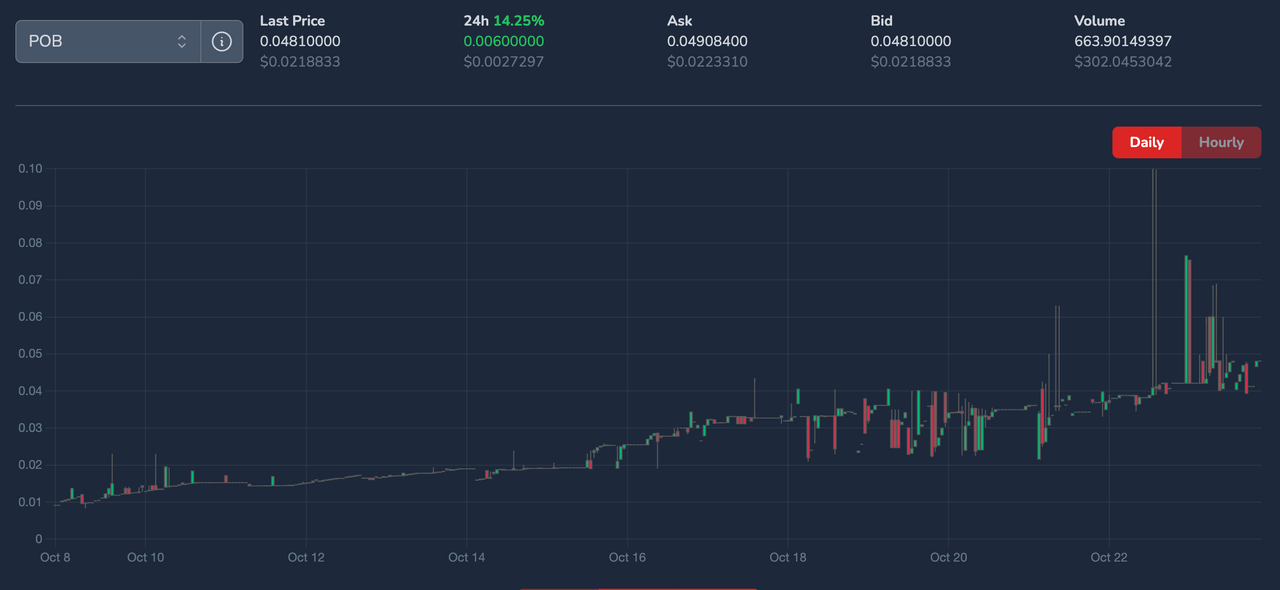
Task: Click the 0.07 y-axis label
Action: [30, 280]
